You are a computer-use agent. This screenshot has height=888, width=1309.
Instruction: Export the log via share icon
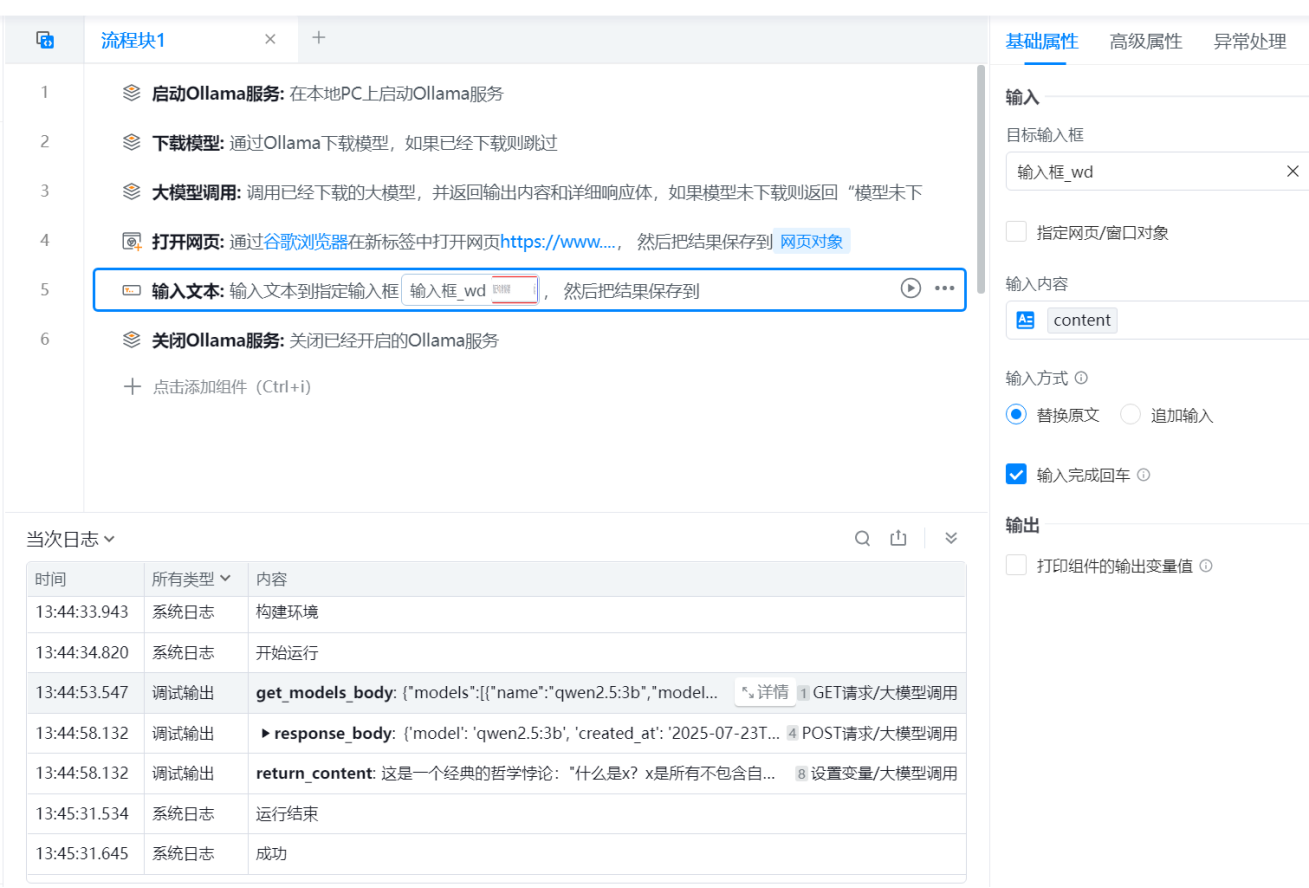pos(898,539)
